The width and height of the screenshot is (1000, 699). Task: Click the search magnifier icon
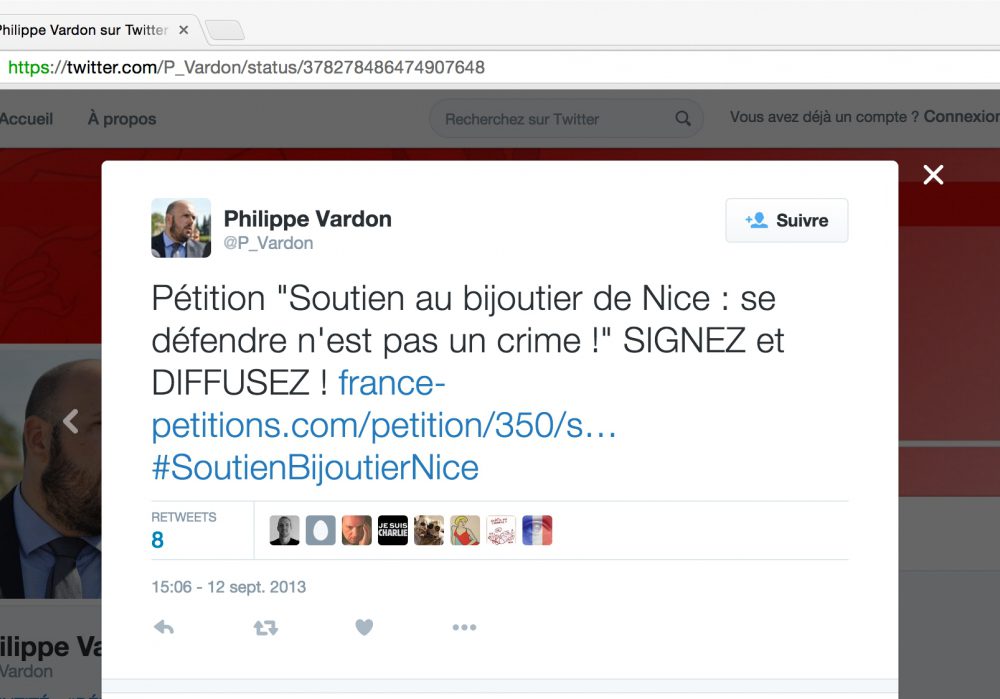point(683,119)
